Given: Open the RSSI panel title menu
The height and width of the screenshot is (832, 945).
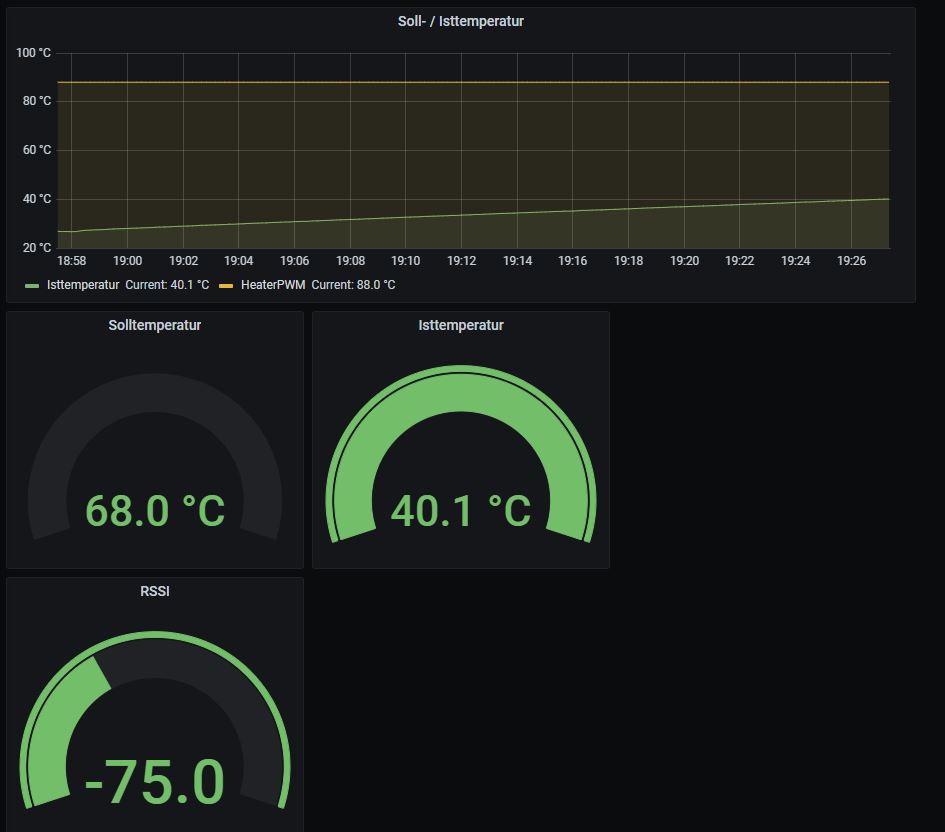Looking at the screenshot, I should (x=155, y=591).
